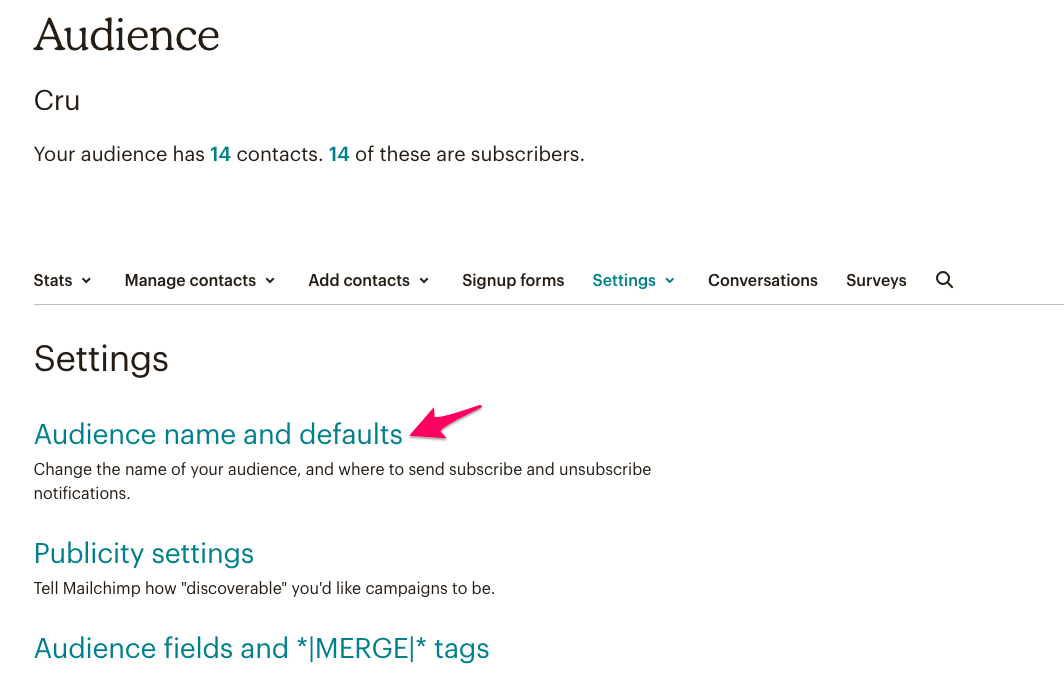Click the Manage contacts menu label

pos(190,280)
